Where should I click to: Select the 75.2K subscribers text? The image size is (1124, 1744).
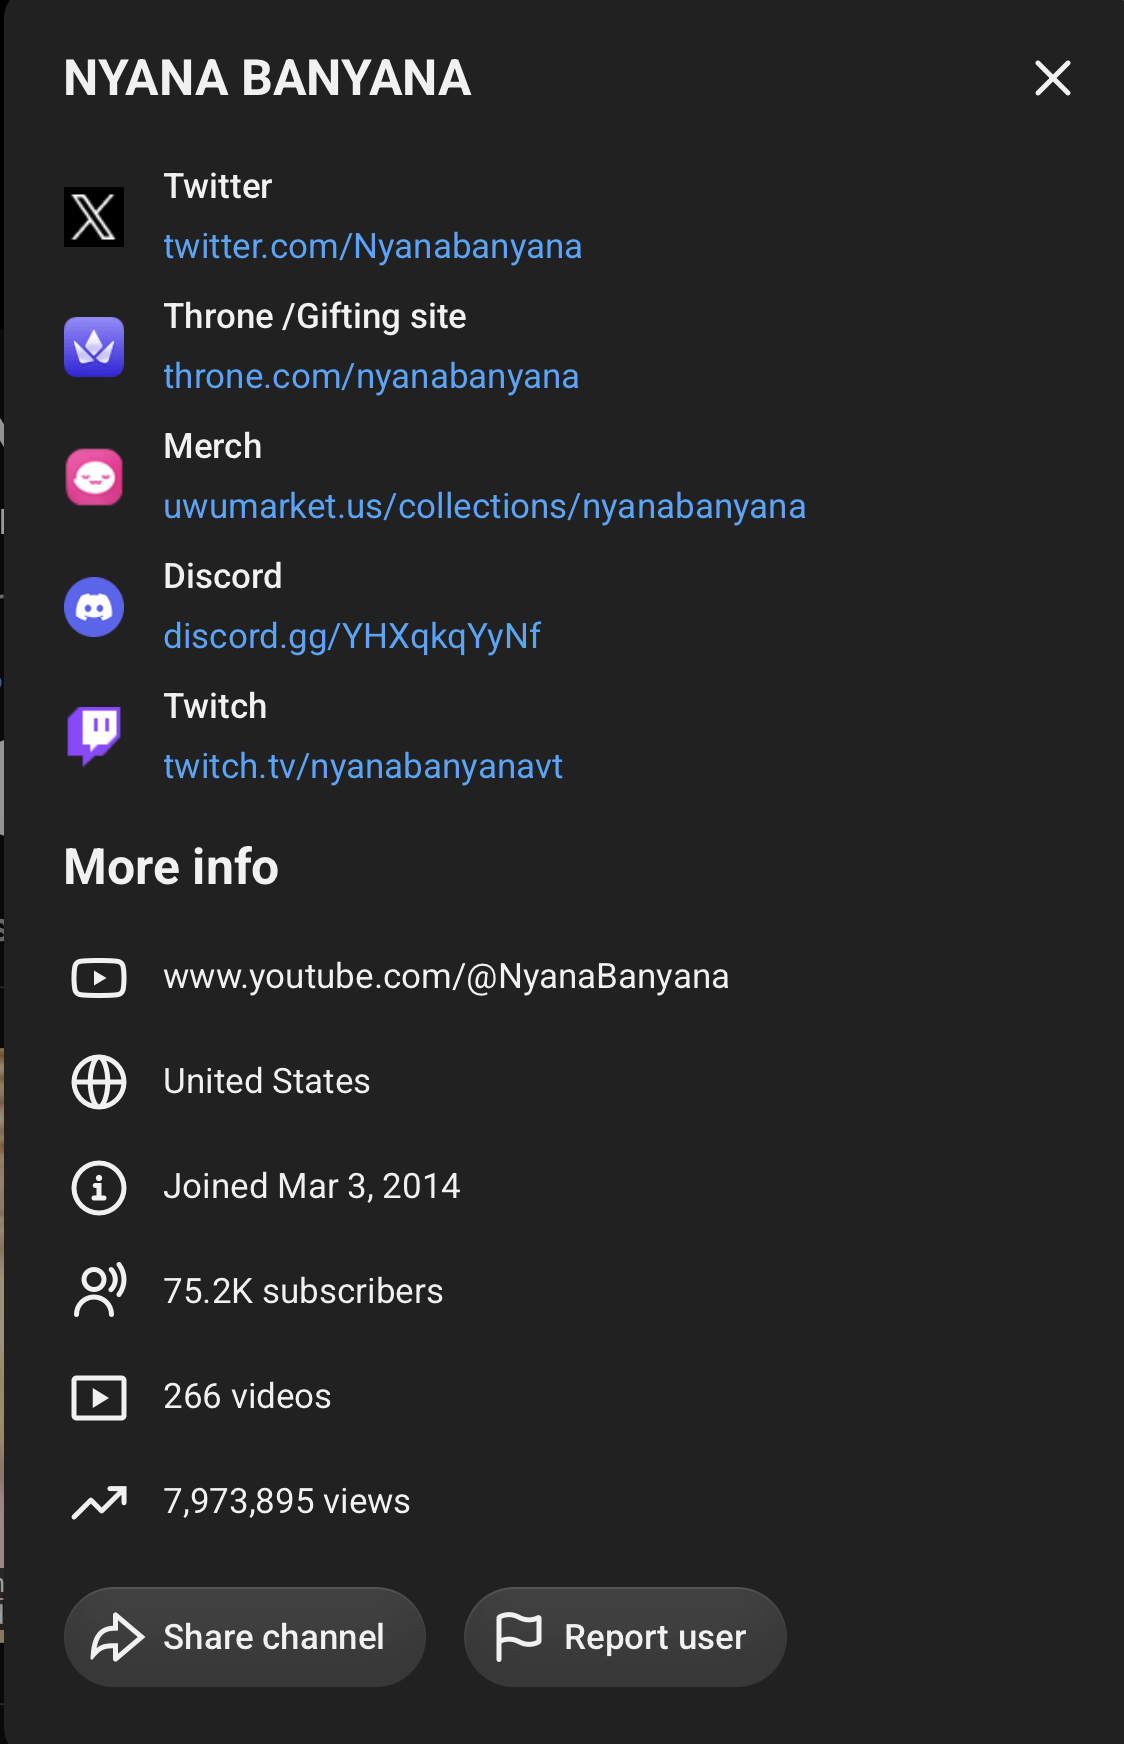[x=303, y=1291]
